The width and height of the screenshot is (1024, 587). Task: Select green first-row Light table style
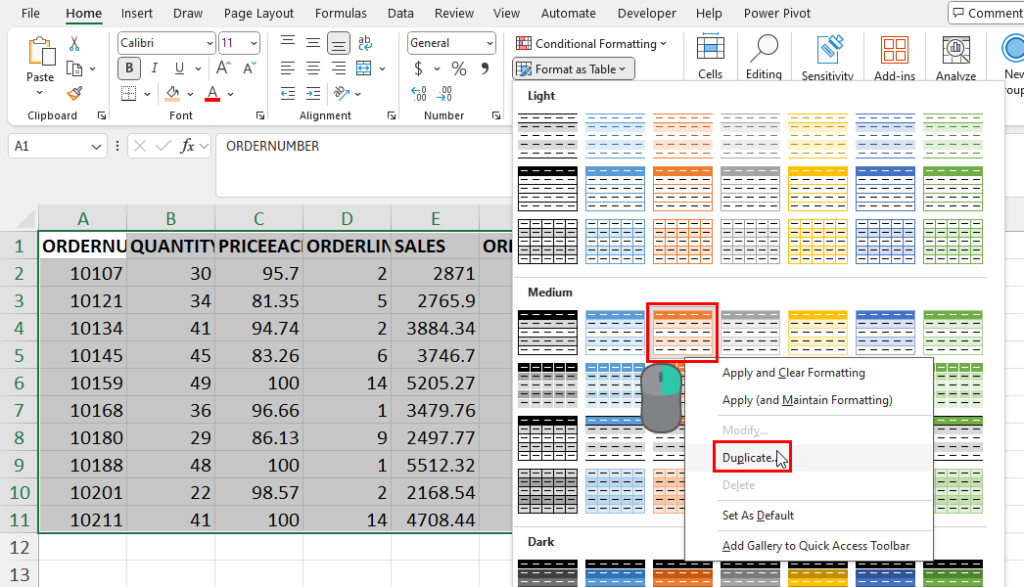tap(953, 136)
